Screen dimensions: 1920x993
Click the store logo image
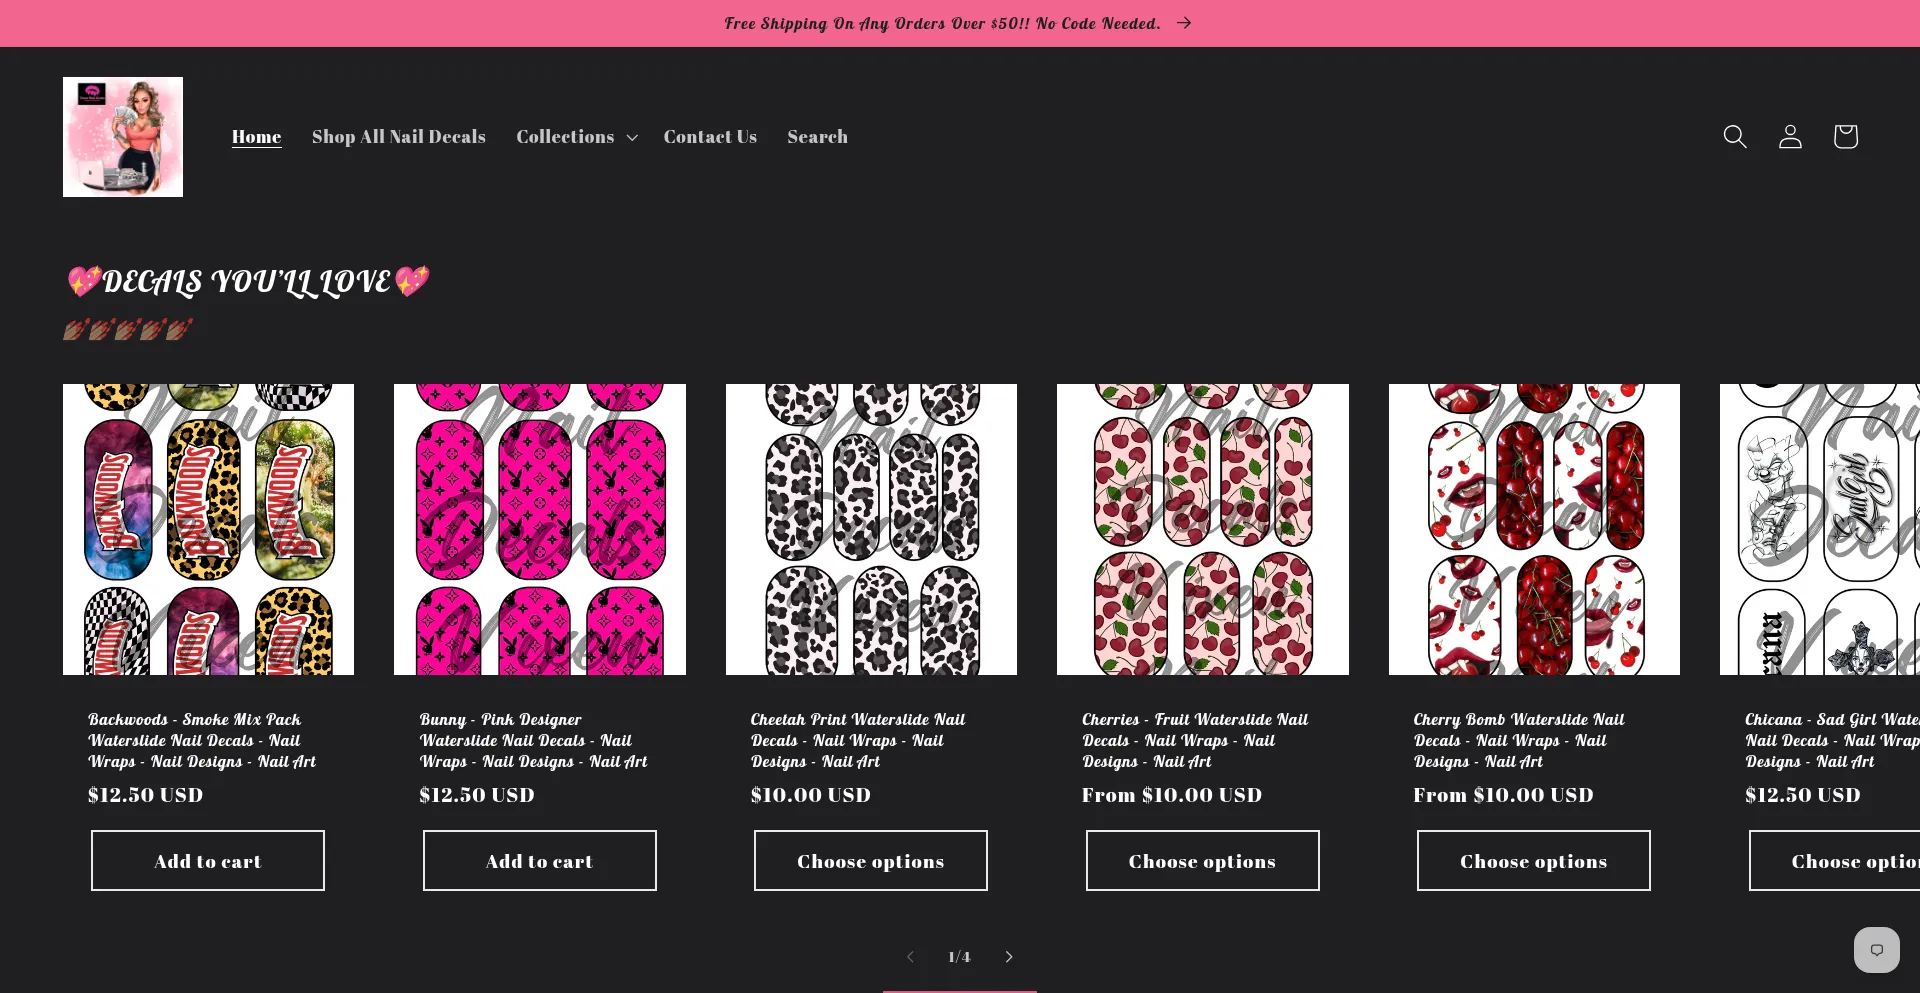(123, 137)
